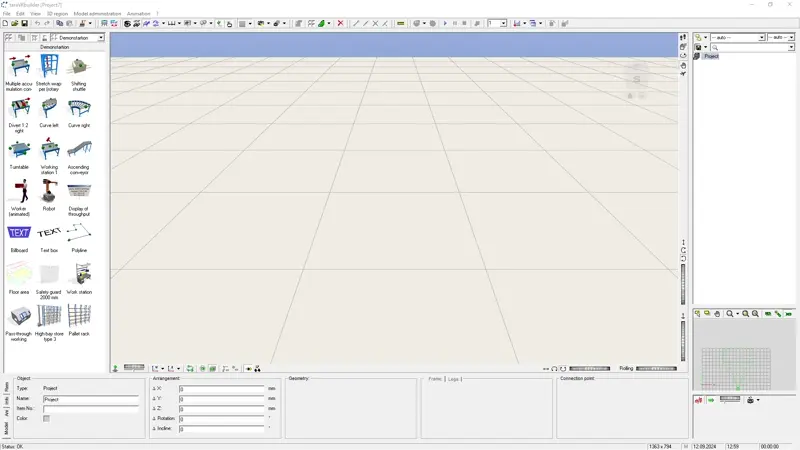
Task: Open the Demonstration library dropdown
Action: tap(101, 38)
